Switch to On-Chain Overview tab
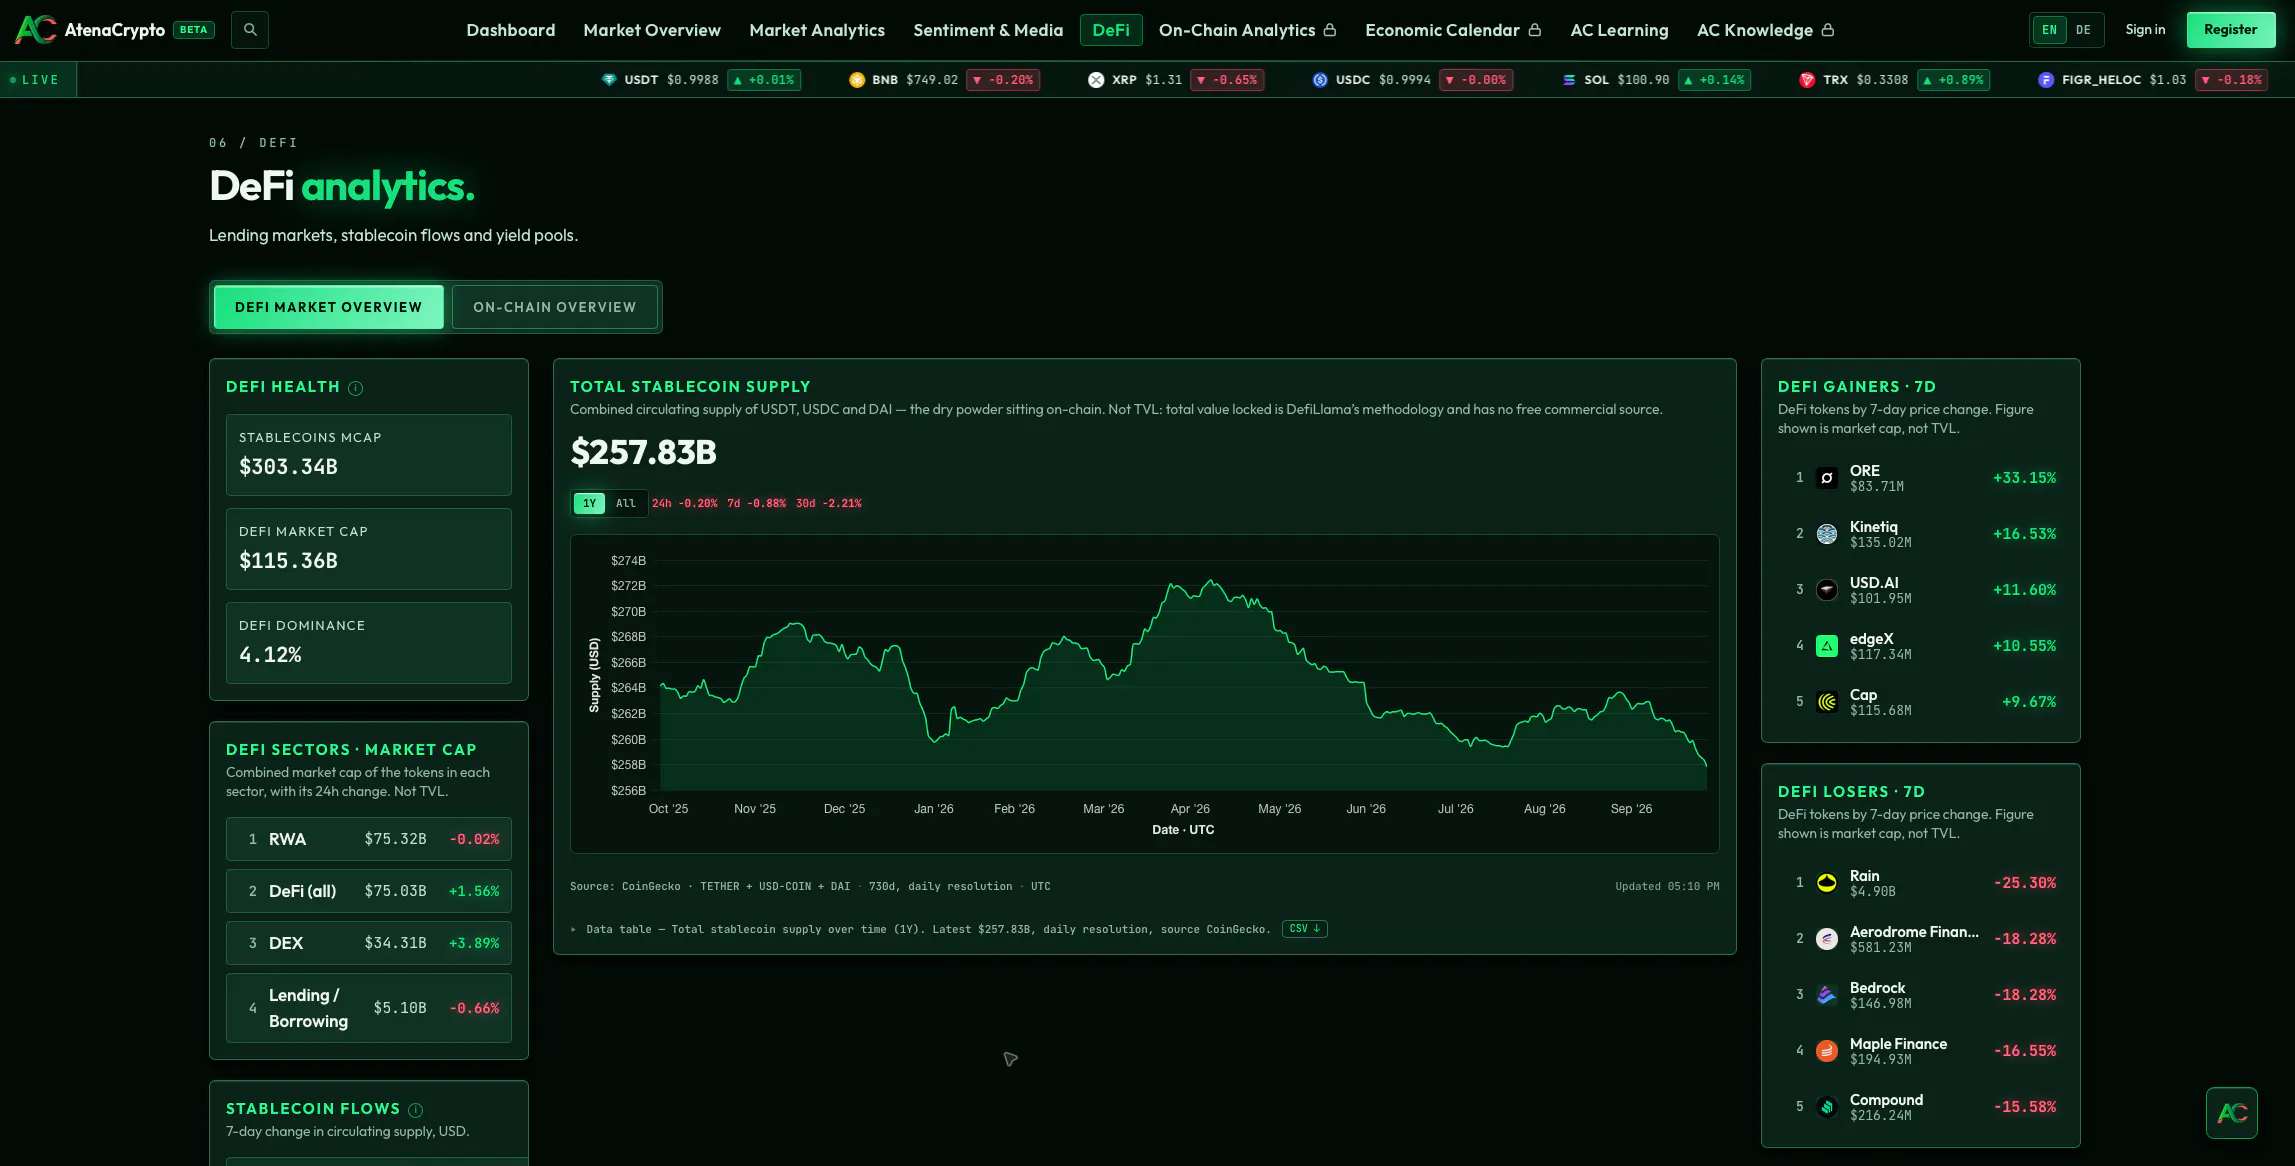2295x1166 pixels. [x=555, y=307]
